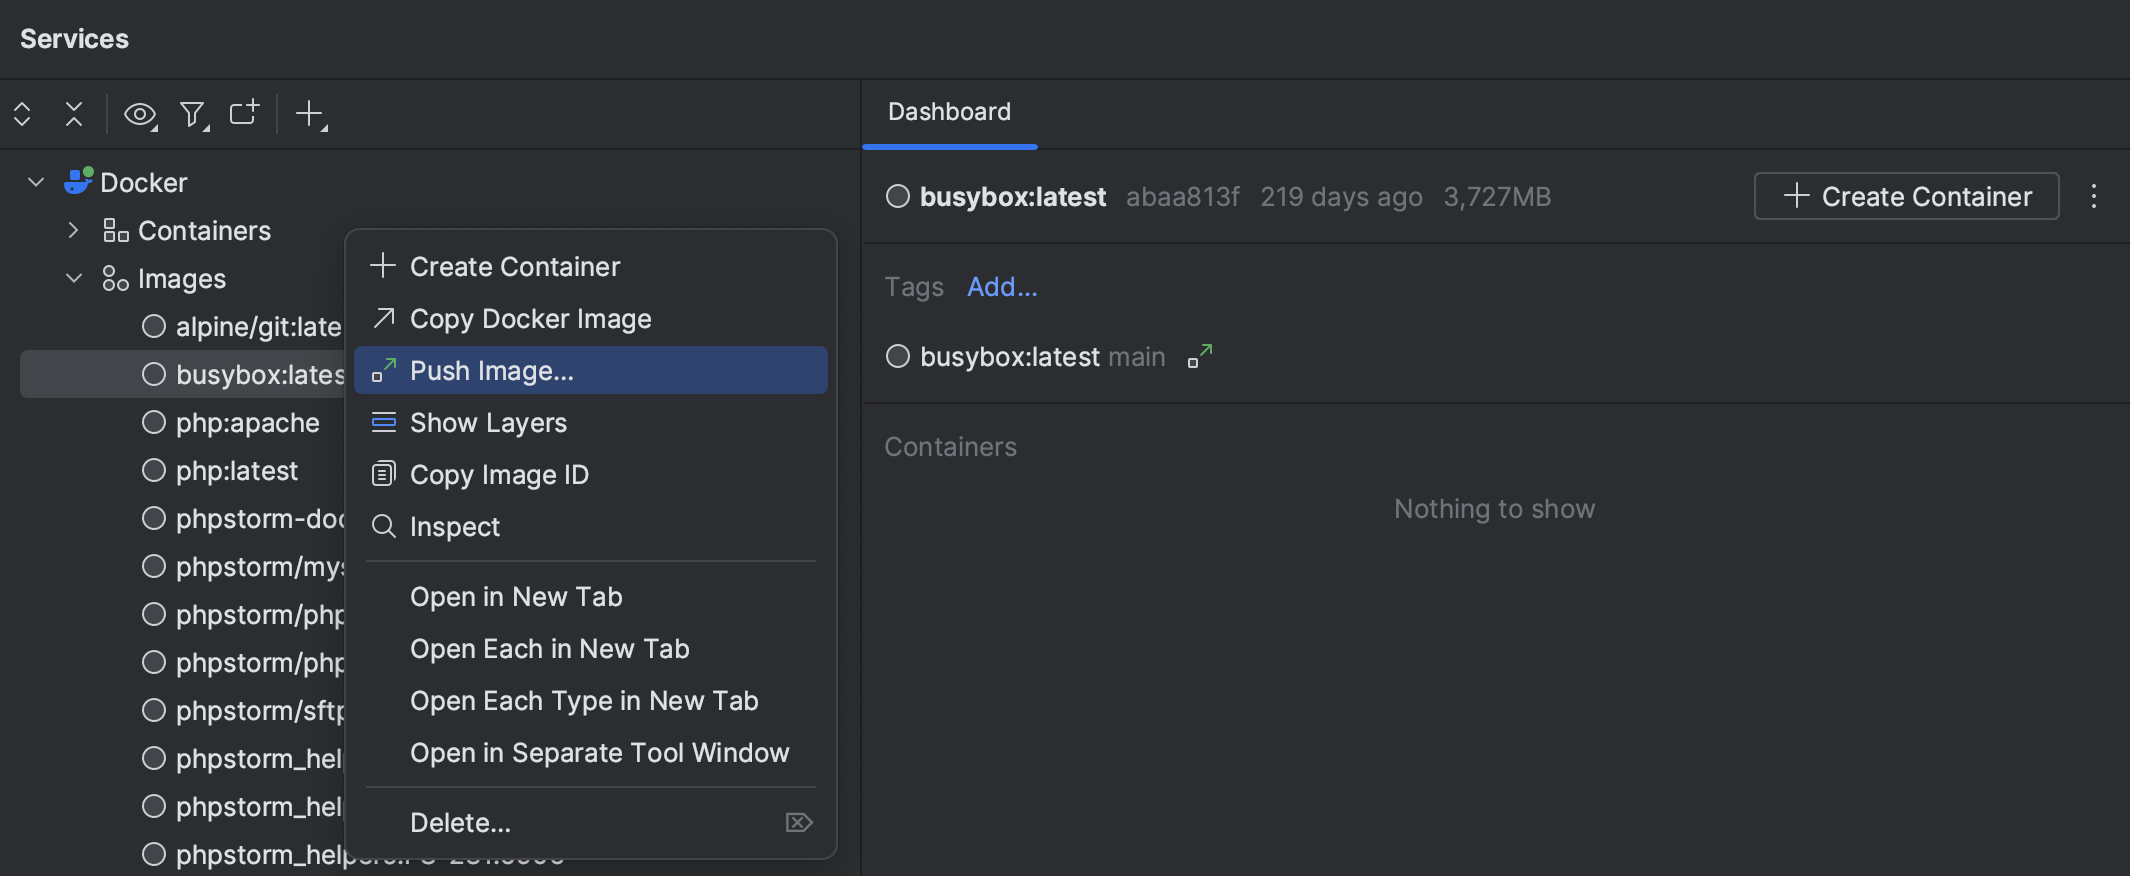The width and height of the screenshot is (2130, 876).
Task: Select Open in New Tab menu entry
Action: (591, 596)
